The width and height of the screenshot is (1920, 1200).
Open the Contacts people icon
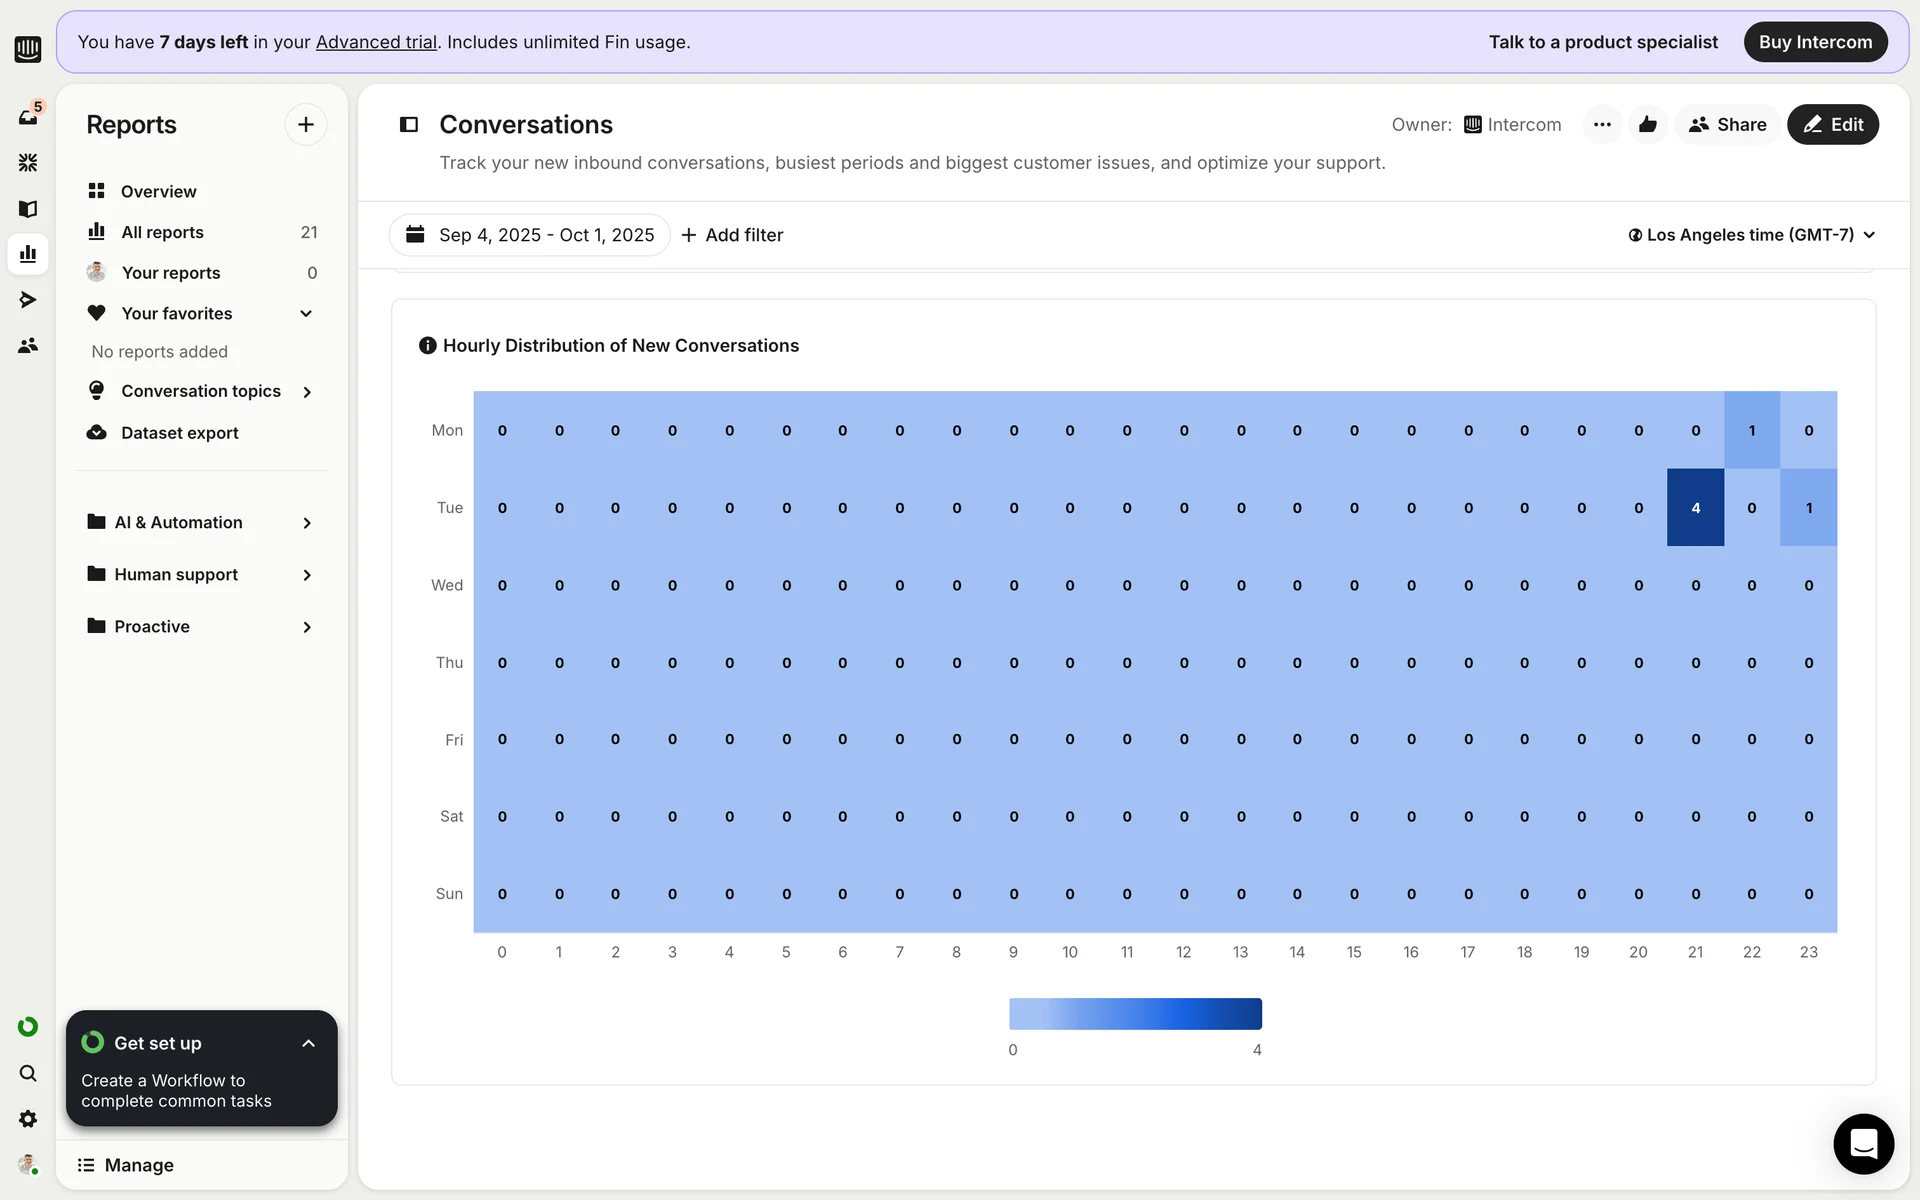pyautogui.click(x=28, y=345)
